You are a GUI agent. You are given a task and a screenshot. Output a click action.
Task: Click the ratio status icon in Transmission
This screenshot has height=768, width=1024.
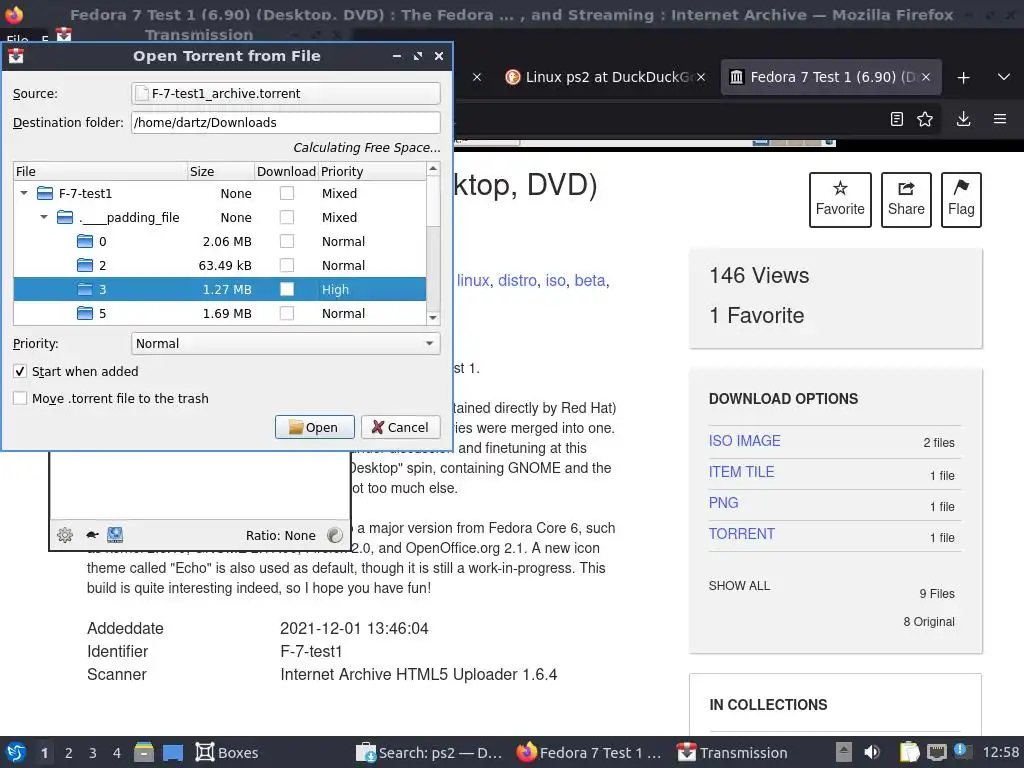pyautogui.click(x=334, y=536)
